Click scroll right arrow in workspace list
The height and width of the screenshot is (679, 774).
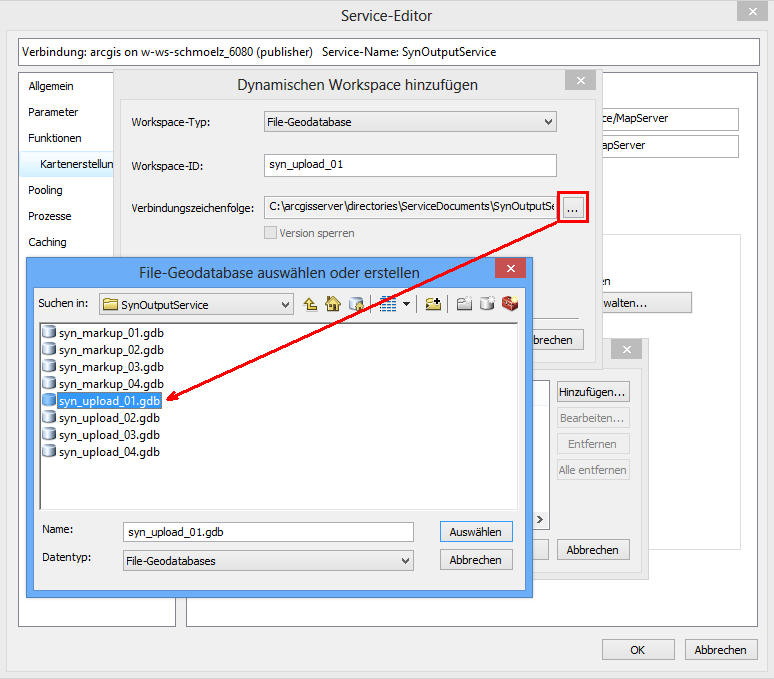(x=540, y=519)
